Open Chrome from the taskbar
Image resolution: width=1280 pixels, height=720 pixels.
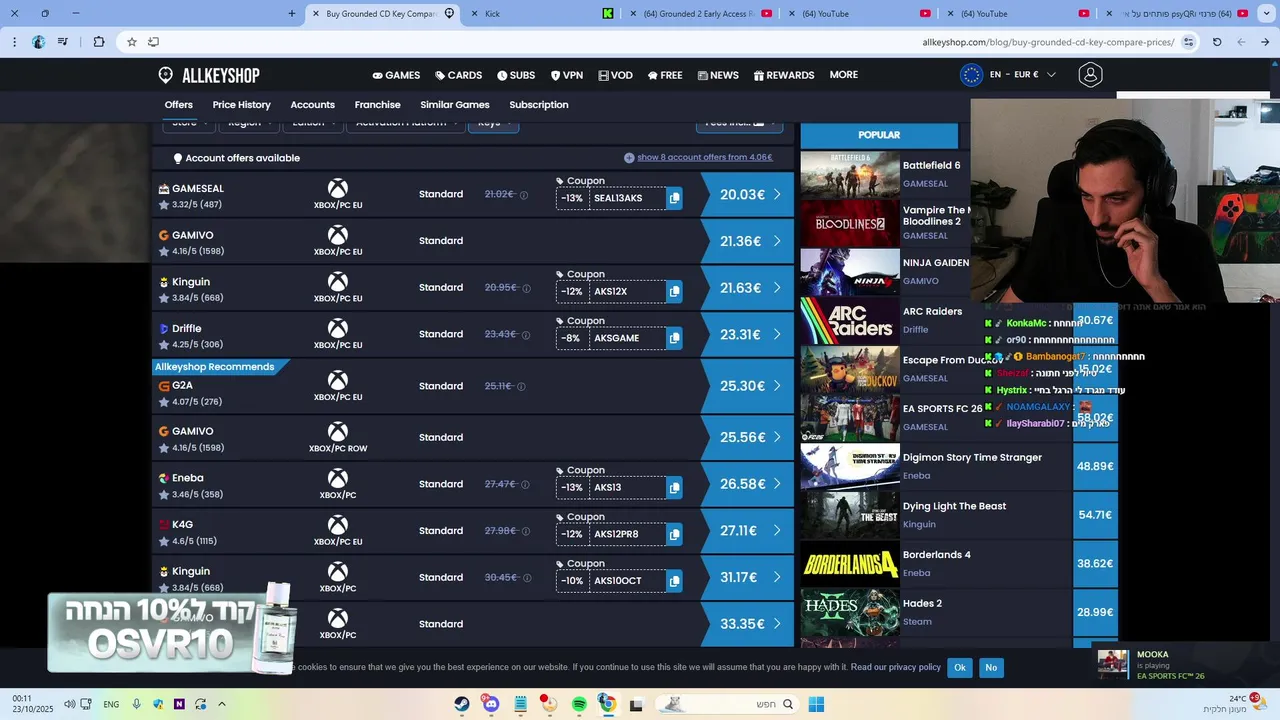(x=607, y=704)
